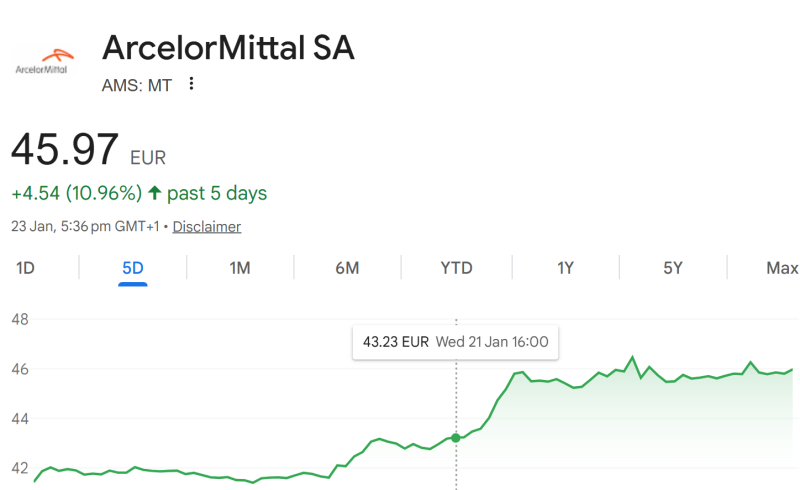
Task: View the 1Y chart period
Action: (x=566, y=268)
